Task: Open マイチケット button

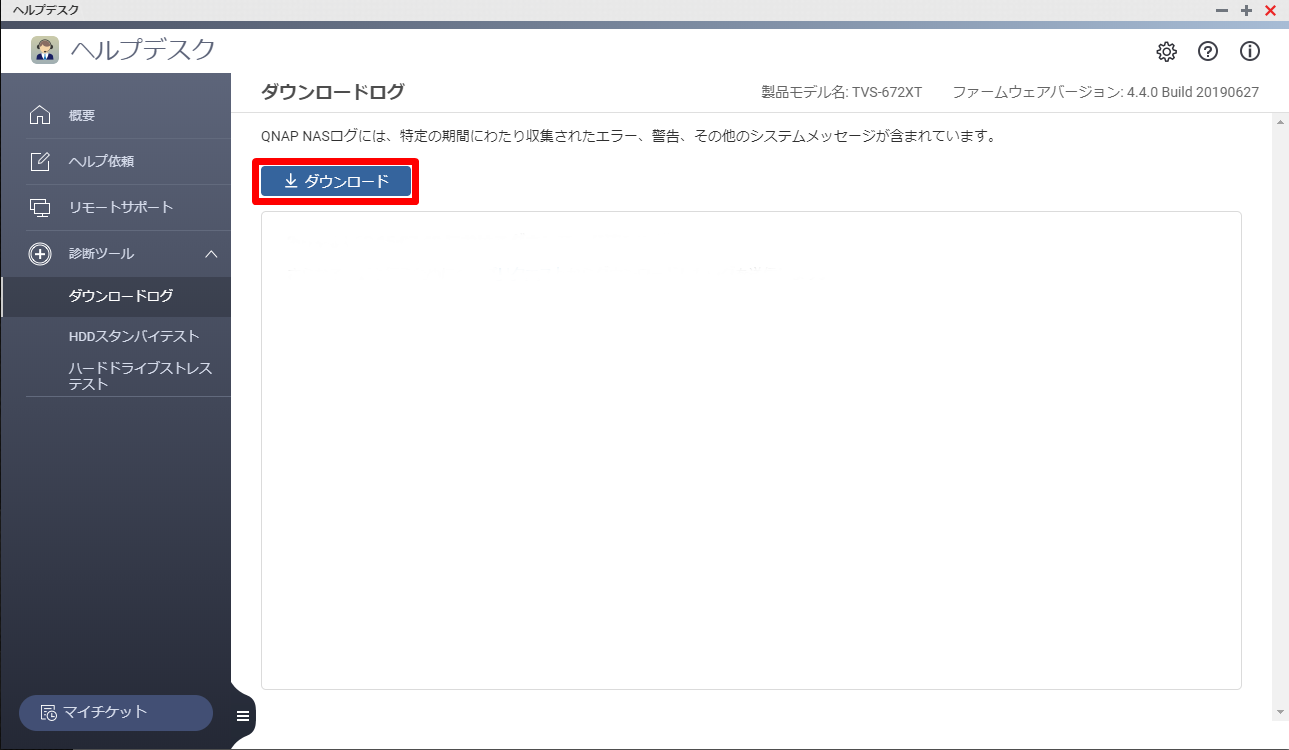Action: tap(116, 712)
